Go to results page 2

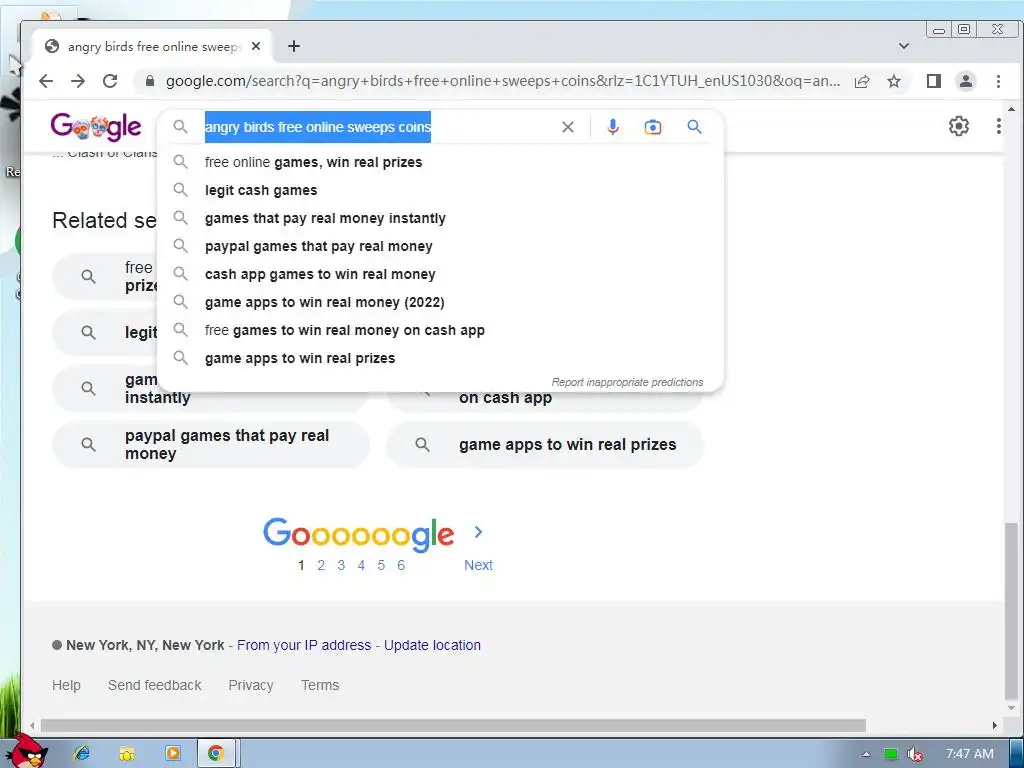[x=321, y=566]
